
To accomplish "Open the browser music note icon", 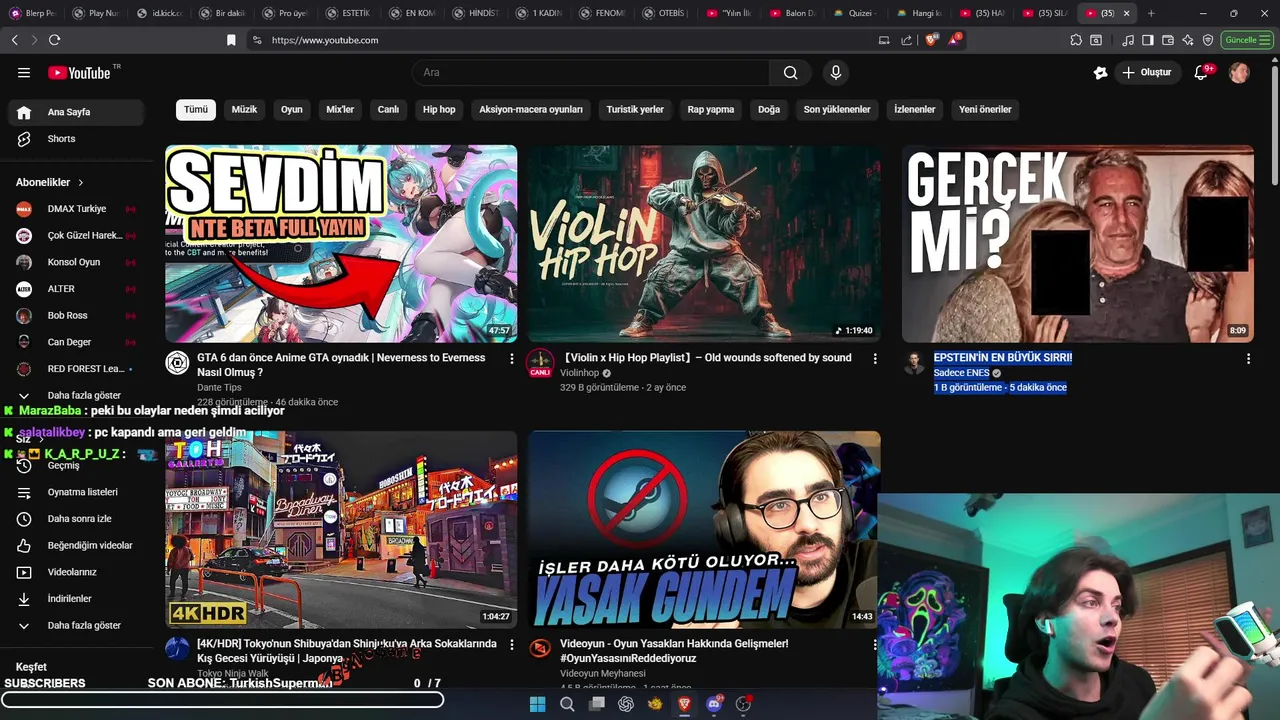I will [1128, 40].
